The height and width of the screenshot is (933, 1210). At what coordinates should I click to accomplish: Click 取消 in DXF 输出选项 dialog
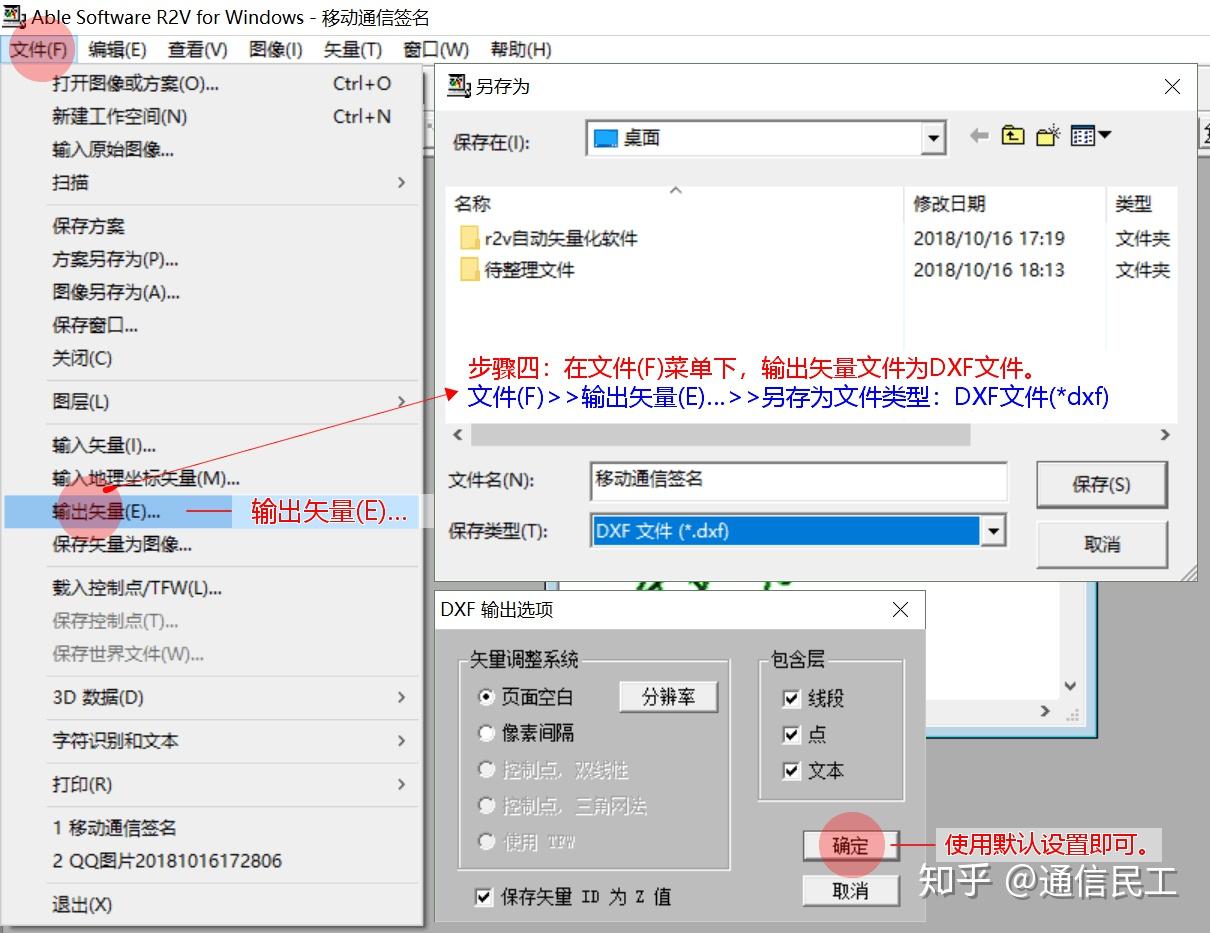[851, 889]
